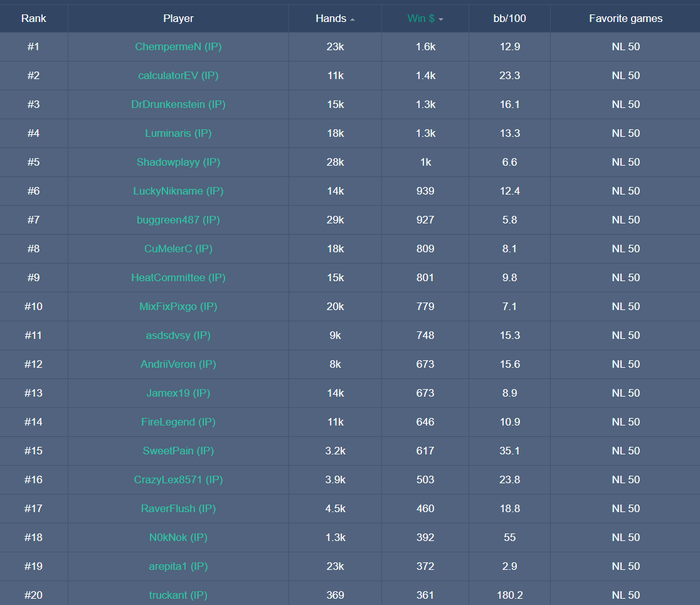Image resolution: width=700 pixels, height=605 pixels.
Task: Select rank cell #20
Action: click(33, 595)
